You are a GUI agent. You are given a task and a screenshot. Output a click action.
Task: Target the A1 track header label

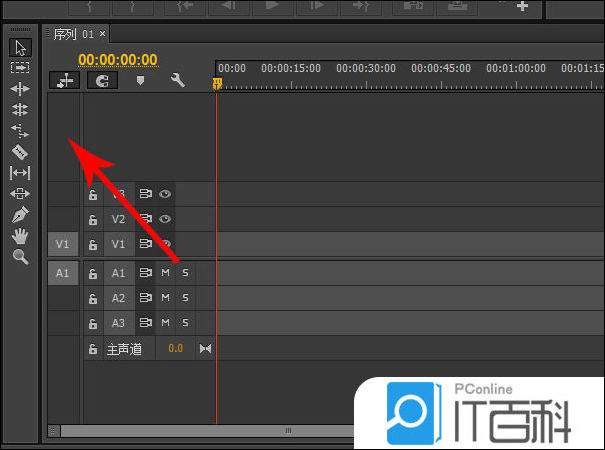pyautogui.click(x=119, y=273)
